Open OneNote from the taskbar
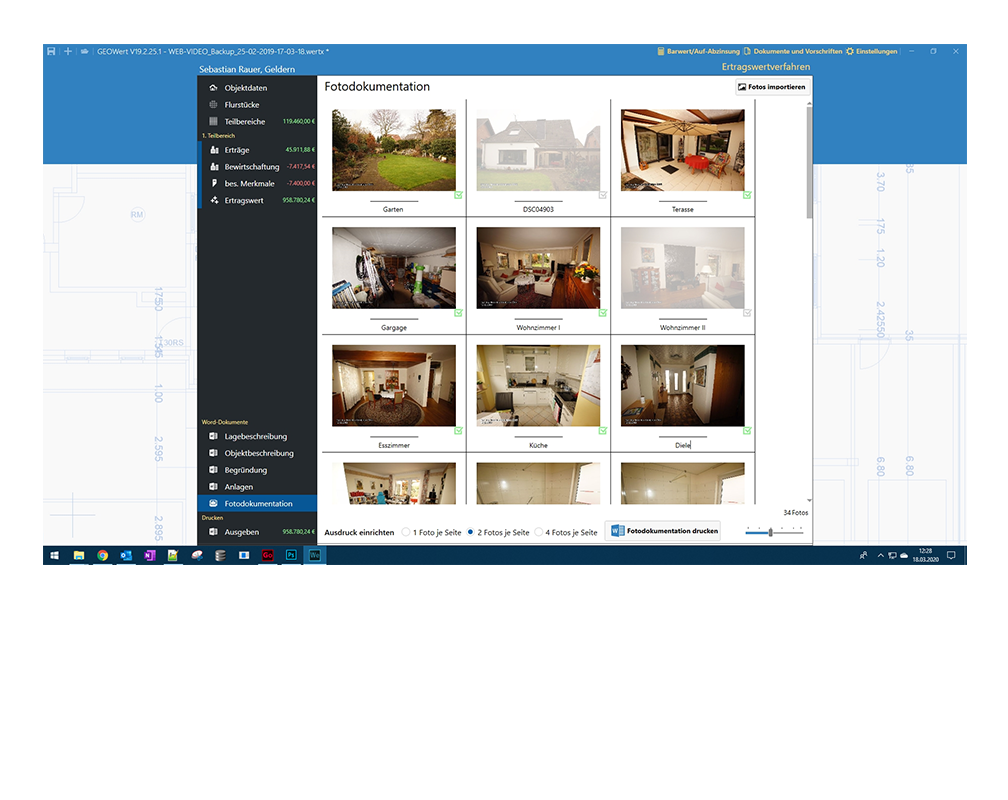This screenshot has width=1008, height=800. click(150, 554)
